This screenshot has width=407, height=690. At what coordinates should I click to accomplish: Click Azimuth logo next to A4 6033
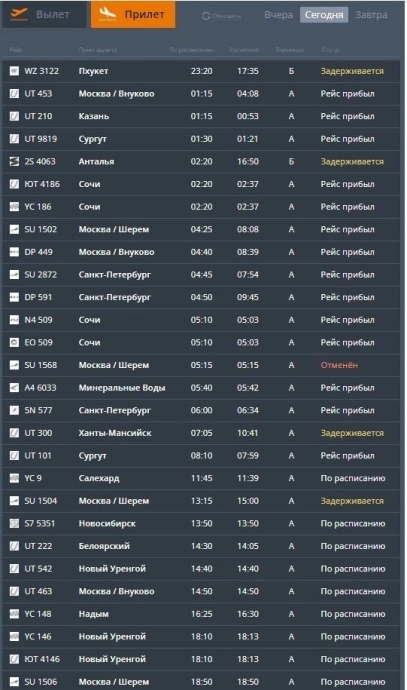click(x=15, y=387)
